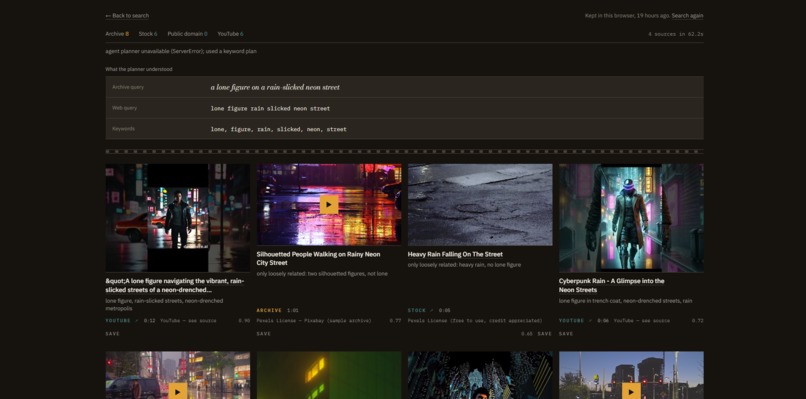Save the Silhouetted People Walking clip
This screenshot has width=806, height=399.
point(264,334)
